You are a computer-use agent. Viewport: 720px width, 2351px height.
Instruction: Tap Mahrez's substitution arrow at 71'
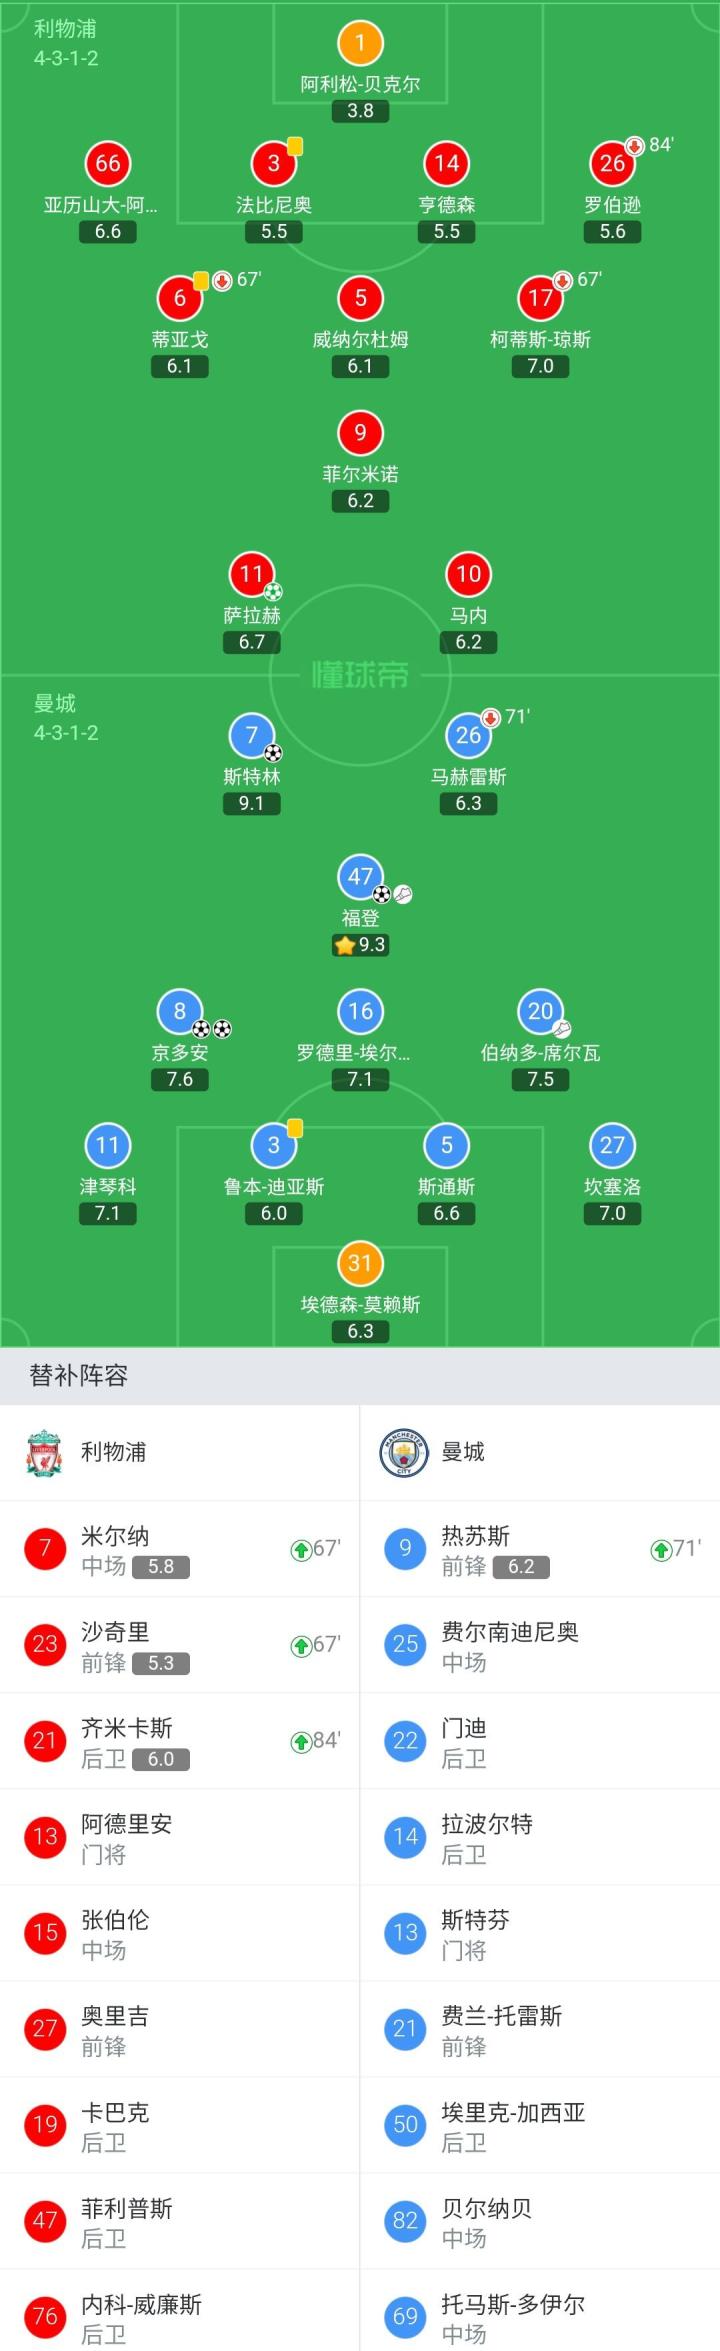[x=491, y=718]
